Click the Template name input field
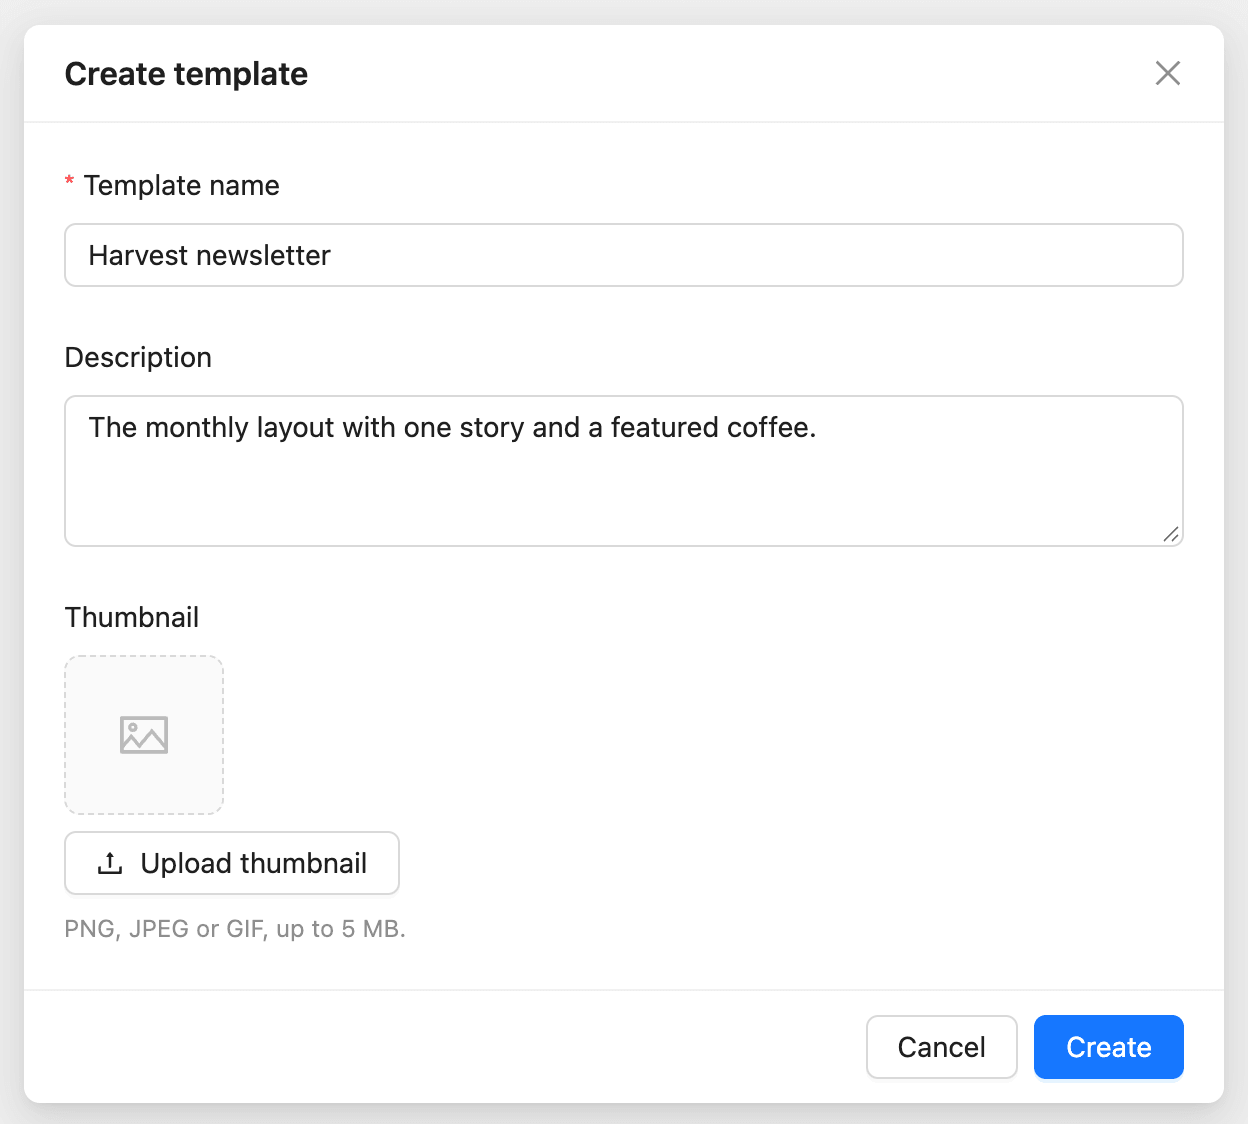This screenshot has width=1248, height=1124. (x=624, y=255)
